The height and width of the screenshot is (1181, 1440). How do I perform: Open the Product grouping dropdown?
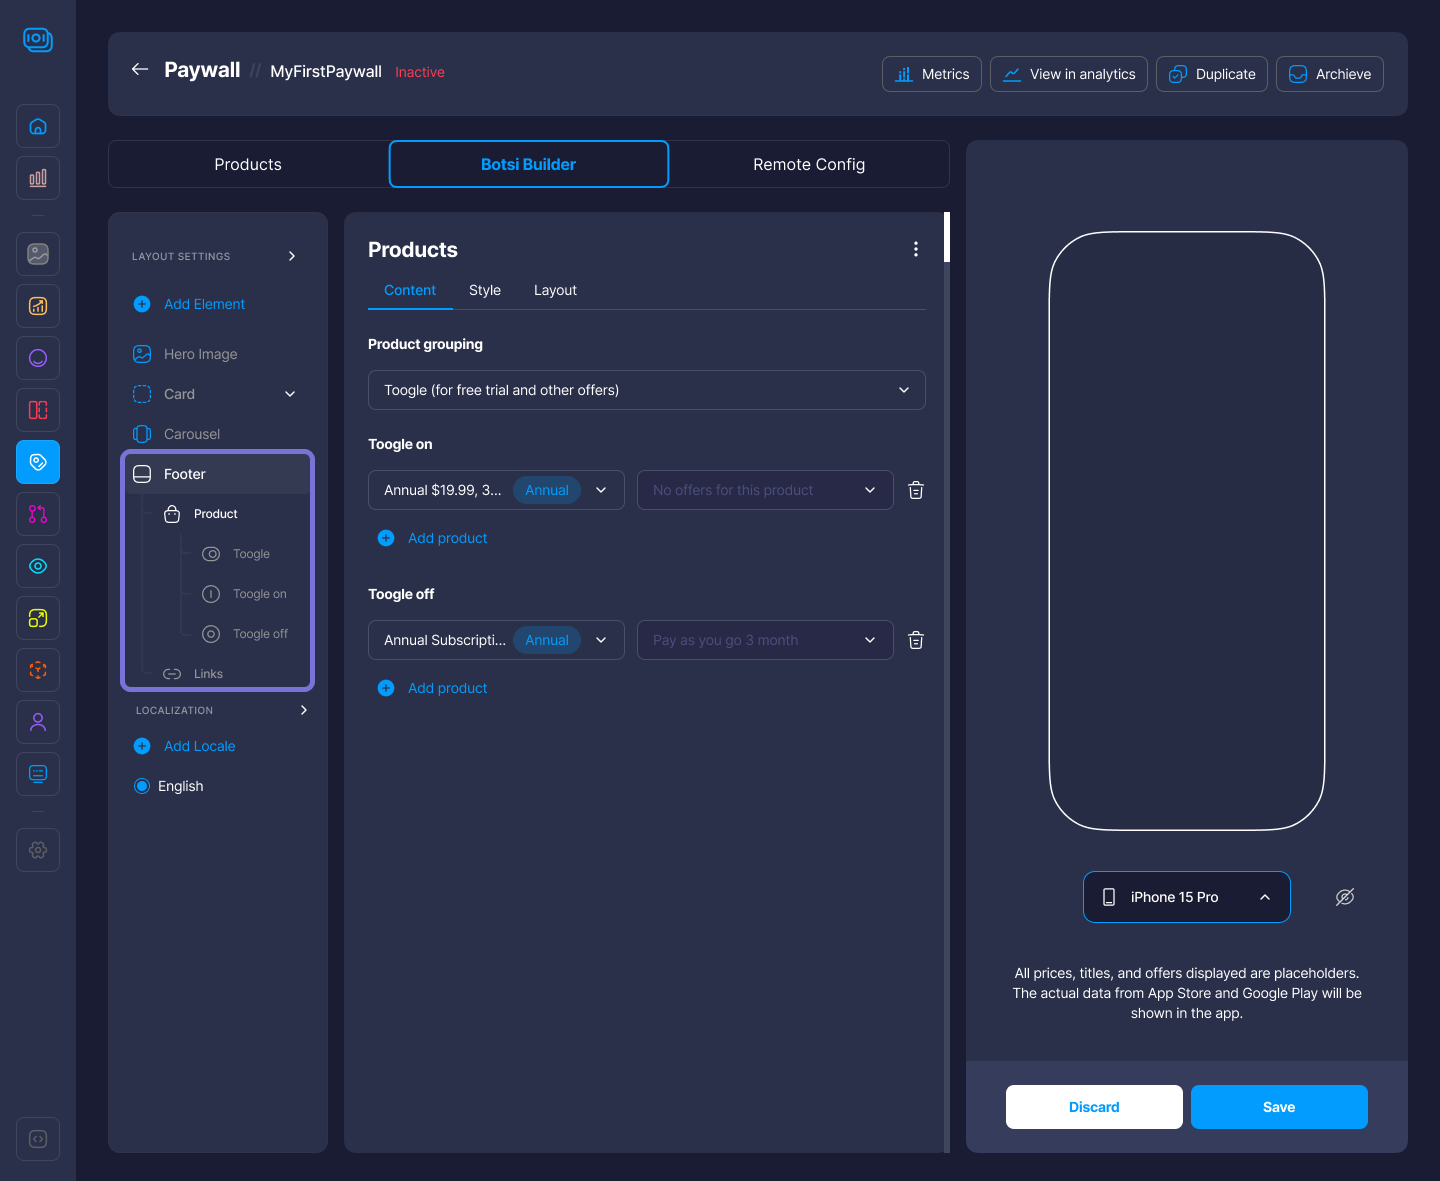(x=646, y=390)
